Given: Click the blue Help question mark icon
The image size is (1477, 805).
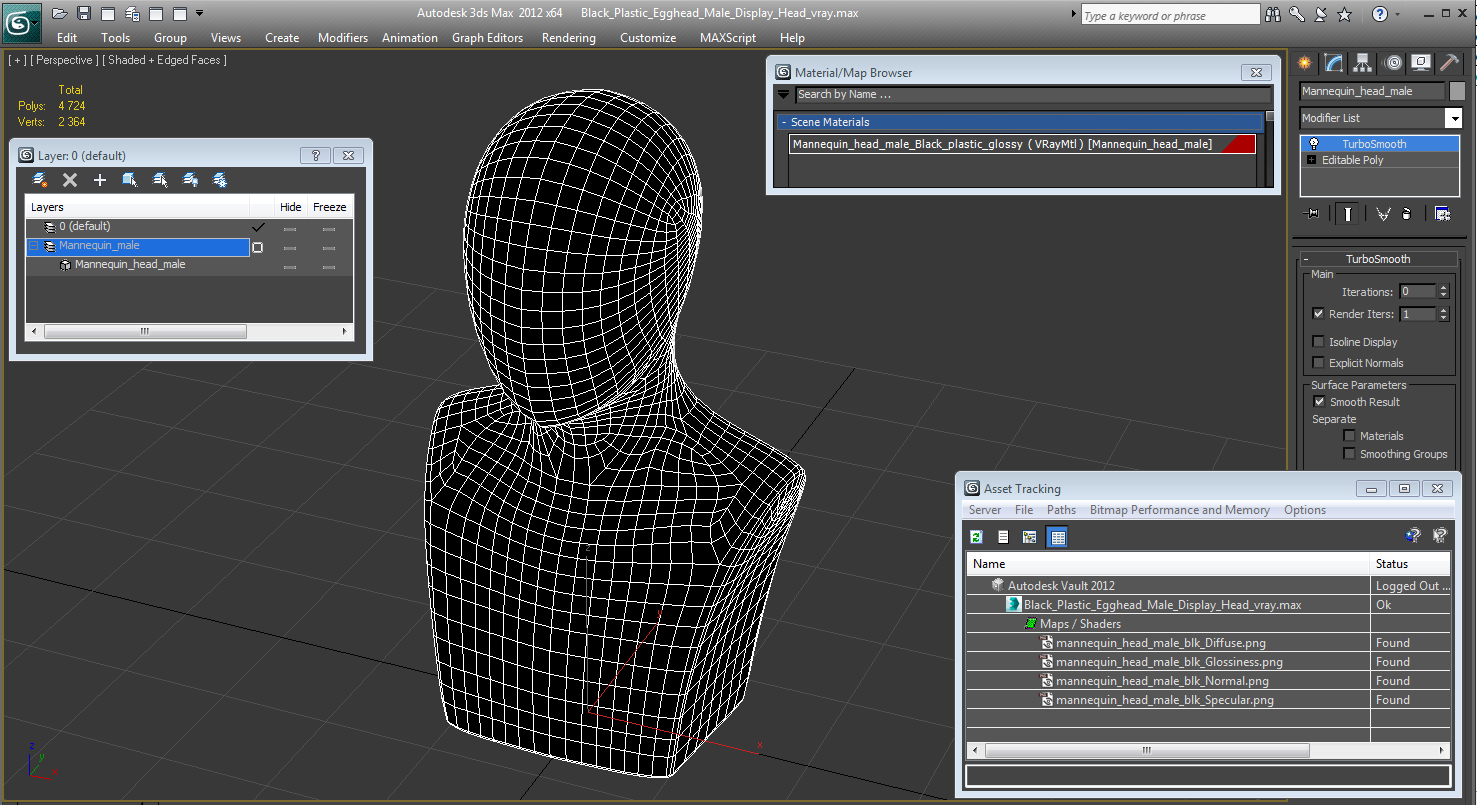Looking at the screenshot, I should coord(1380,14).
